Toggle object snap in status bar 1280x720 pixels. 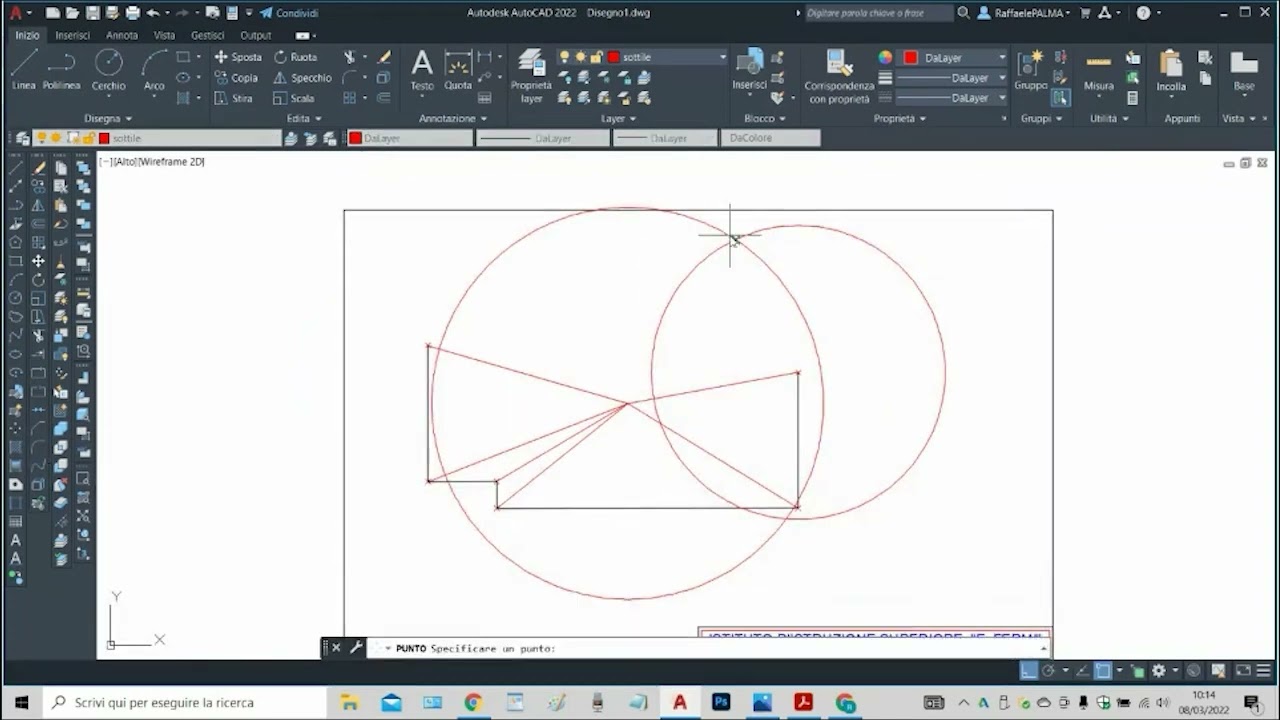1102,671
